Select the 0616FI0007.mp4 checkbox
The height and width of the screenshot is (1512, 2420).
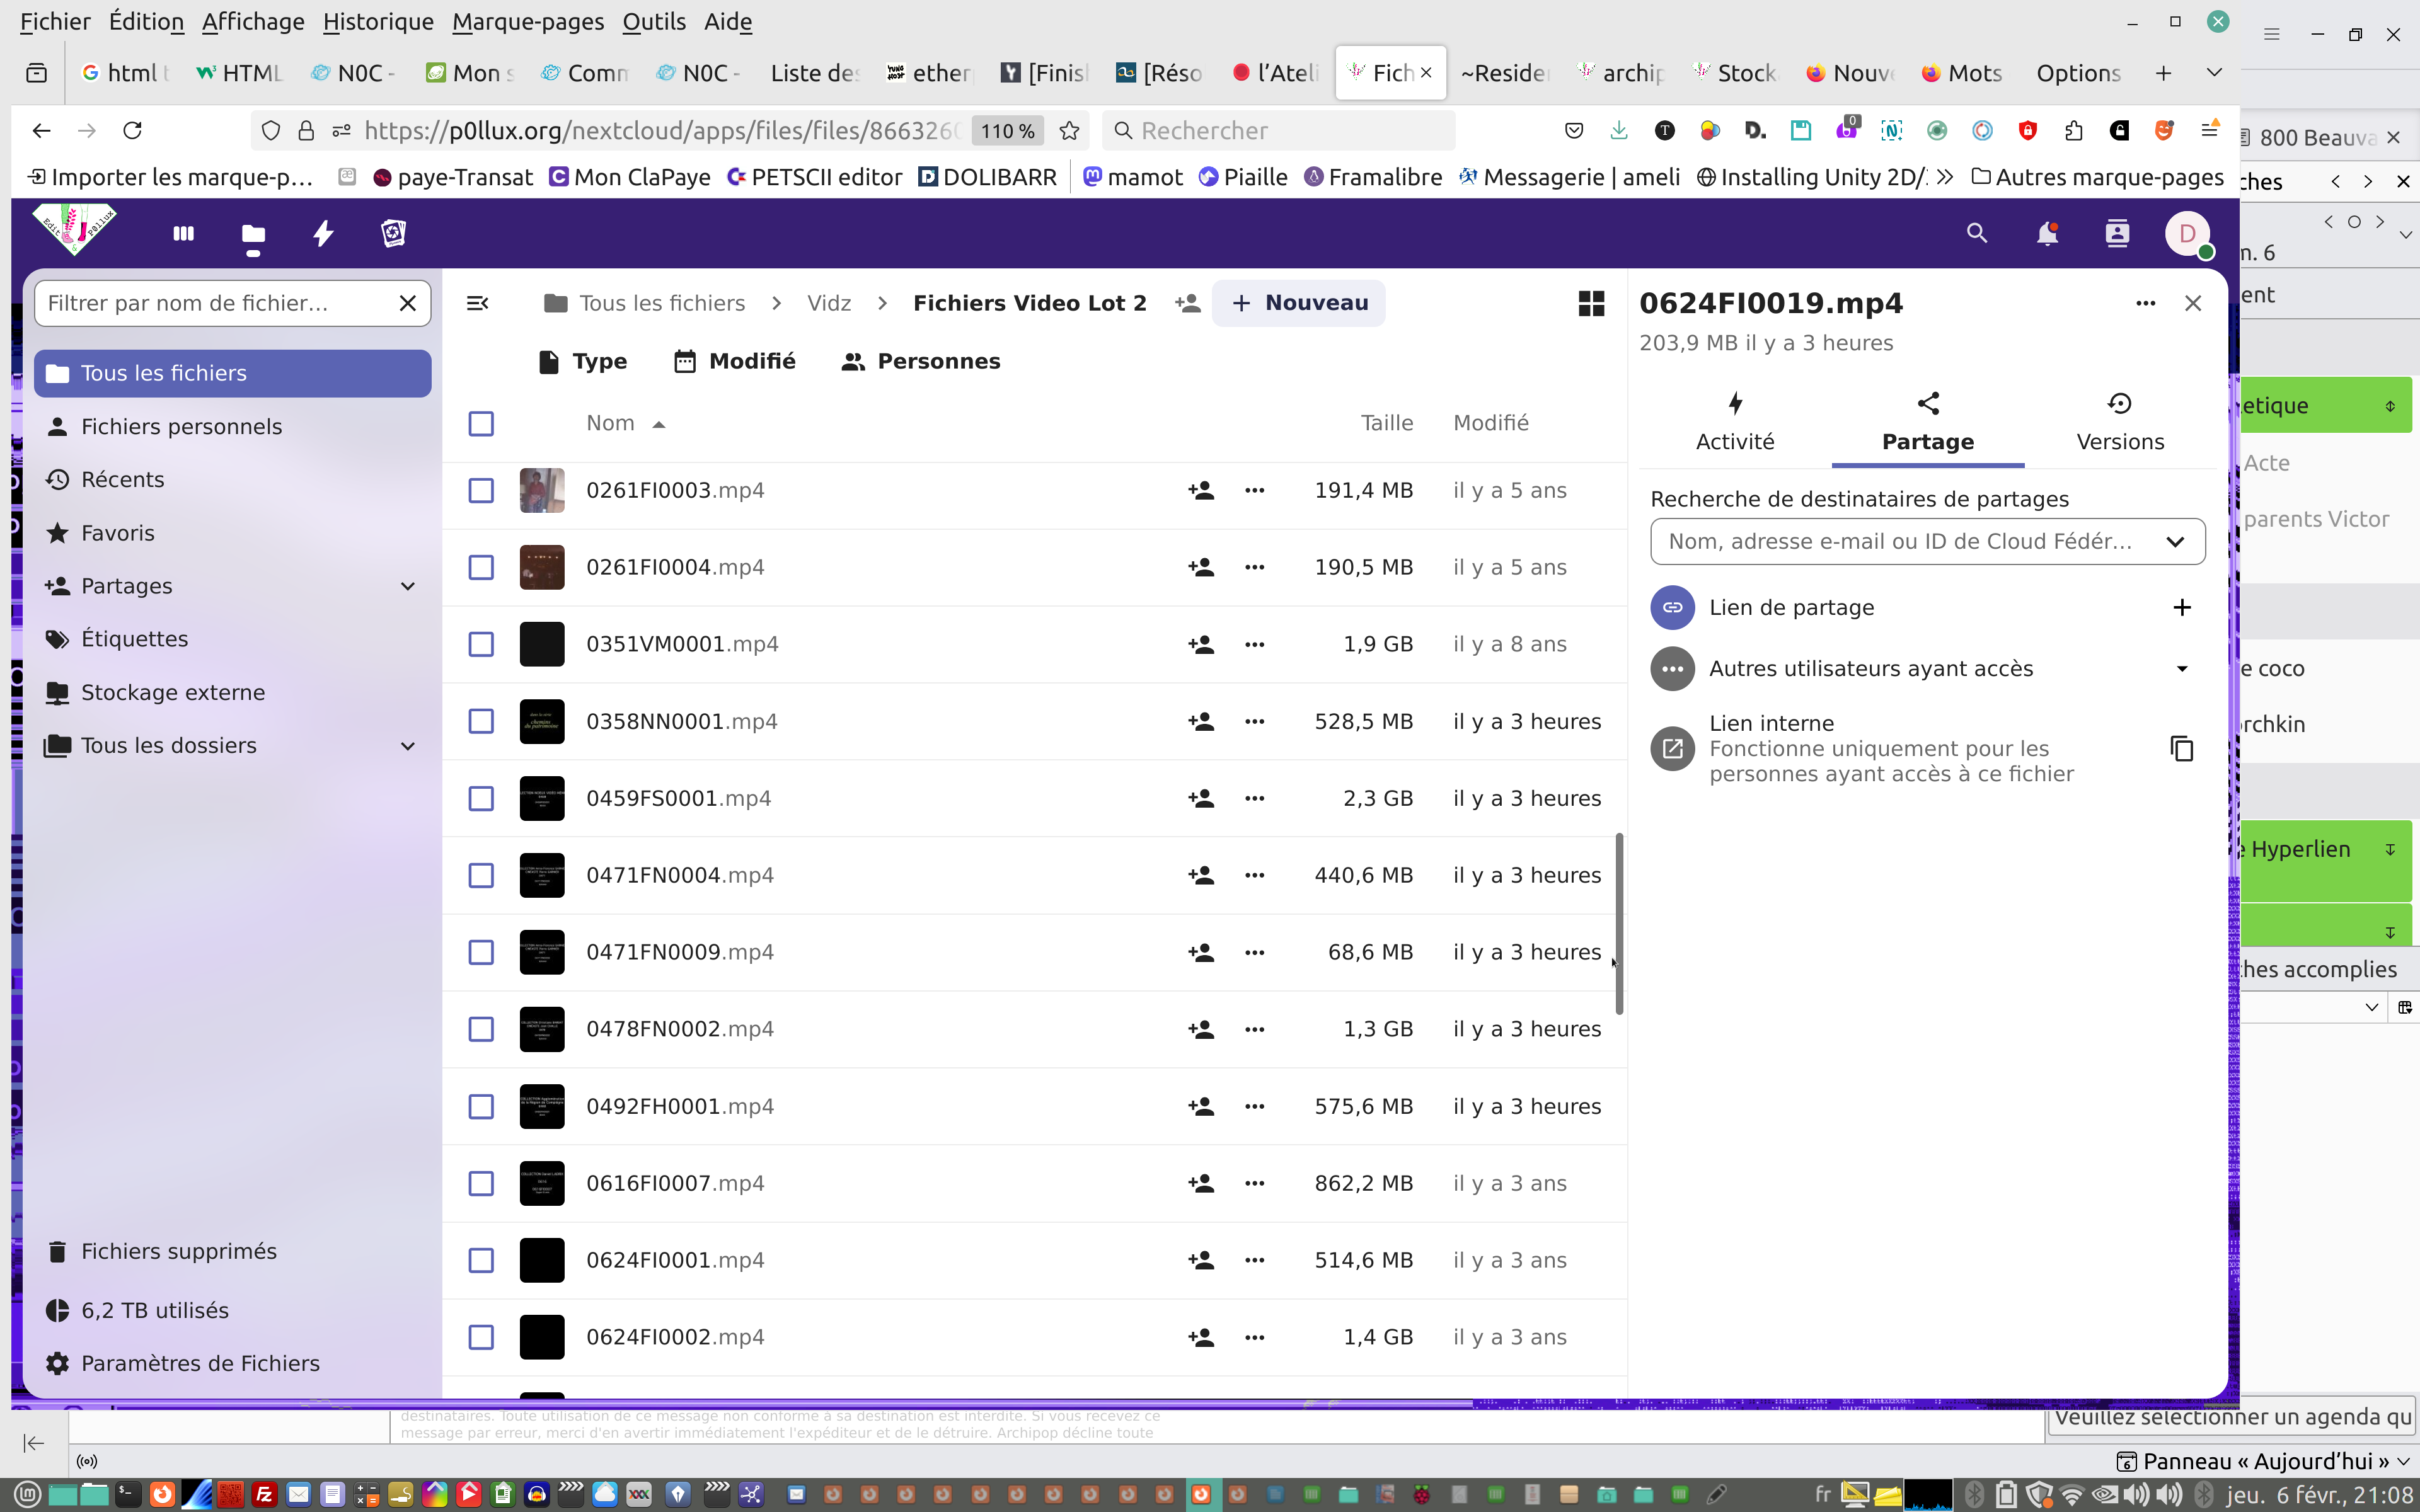point(481,1183)
